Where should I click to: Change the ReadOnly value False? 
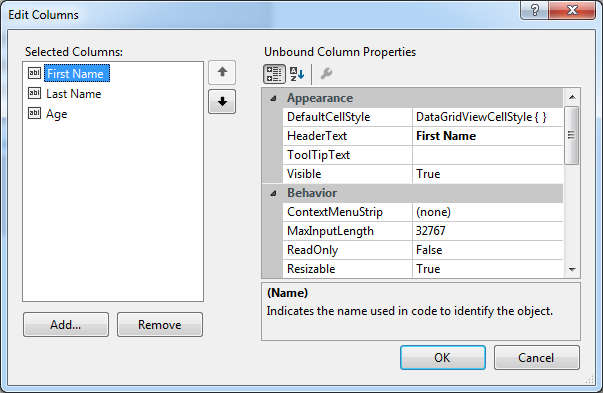coord(488,250)
